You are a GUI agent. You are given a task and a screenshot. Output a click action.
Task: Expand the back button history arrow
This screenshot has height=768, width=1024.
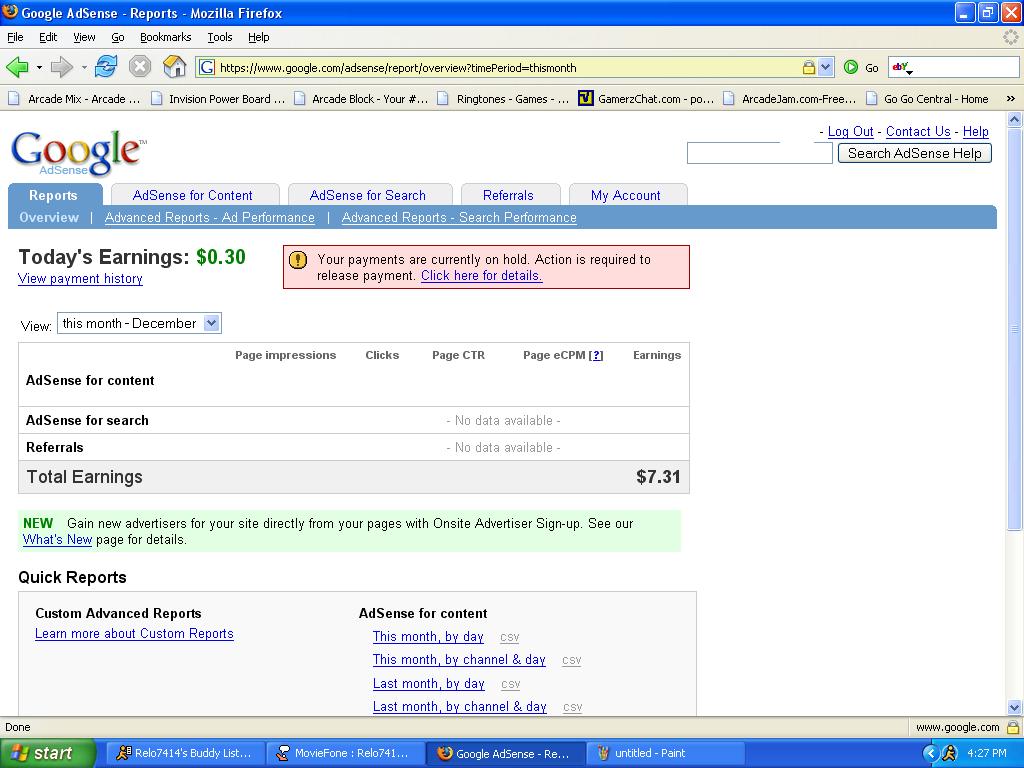tap(39, 67)
